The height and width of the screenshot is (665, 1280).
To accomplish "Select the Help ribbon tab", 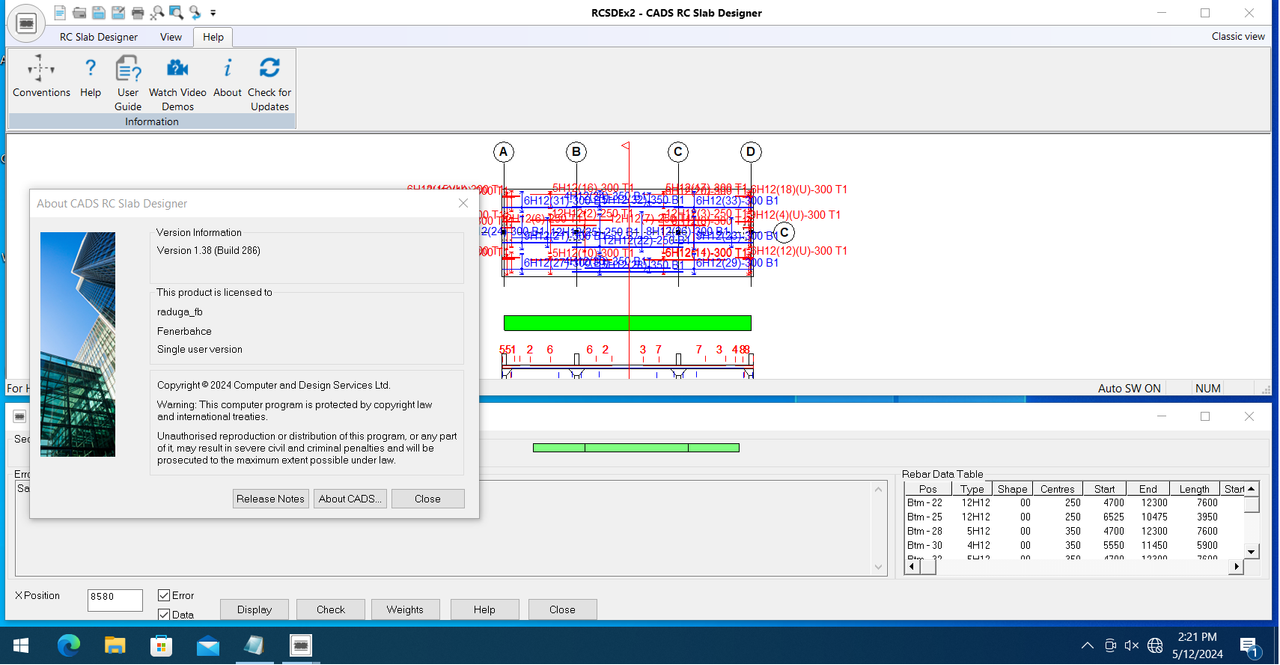I will (x=213, y=37).
